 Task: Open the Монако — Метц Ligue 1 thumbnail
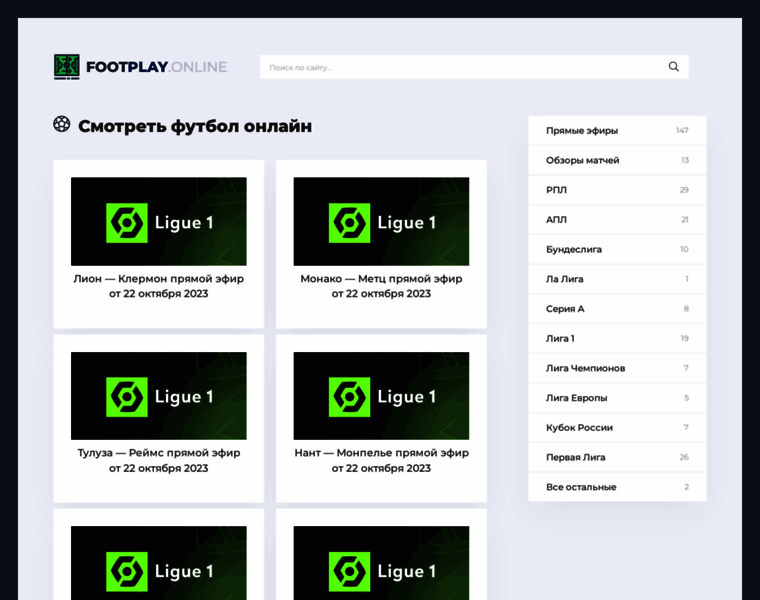click(381, 221)
